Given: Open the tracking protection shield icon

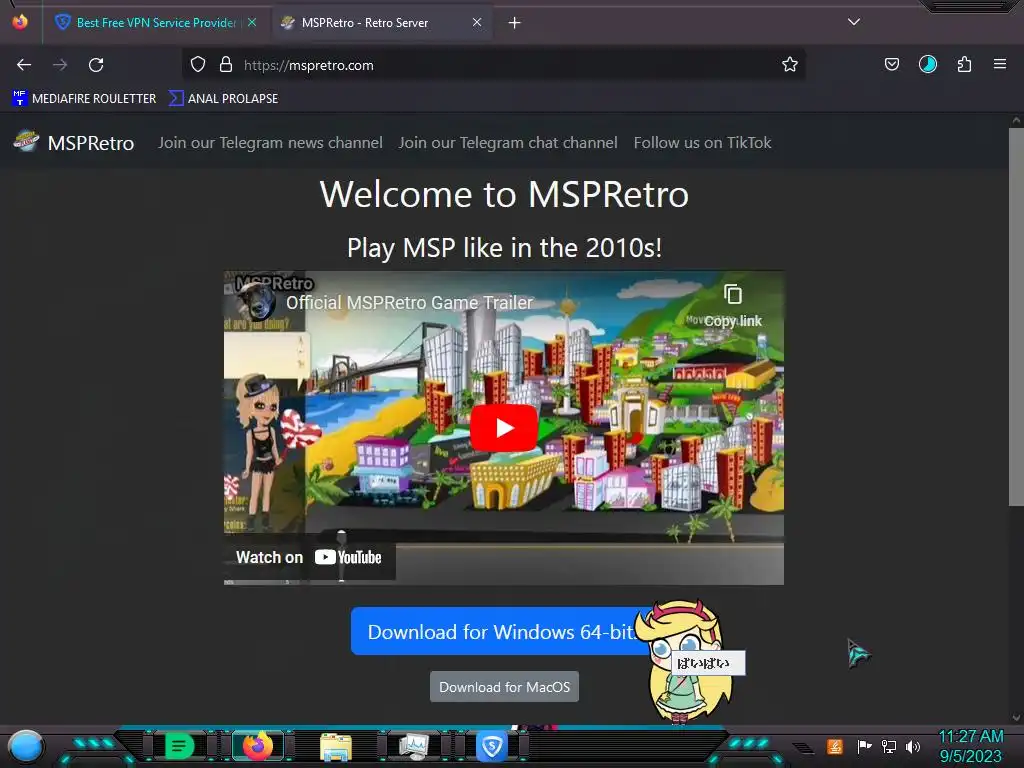Looking at the screenshot, I should click(198, 65).
